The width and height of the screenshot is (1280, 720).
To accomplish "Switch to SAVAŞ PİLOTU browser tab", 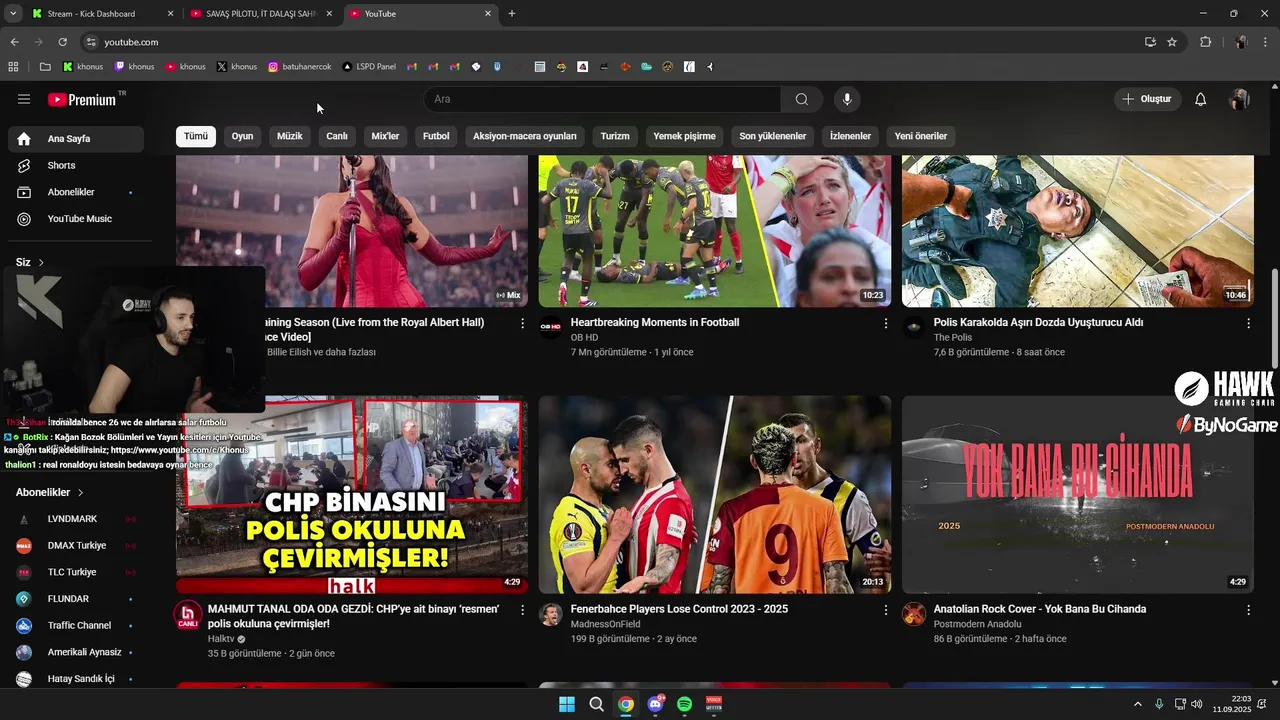I will tap(262, 14).
